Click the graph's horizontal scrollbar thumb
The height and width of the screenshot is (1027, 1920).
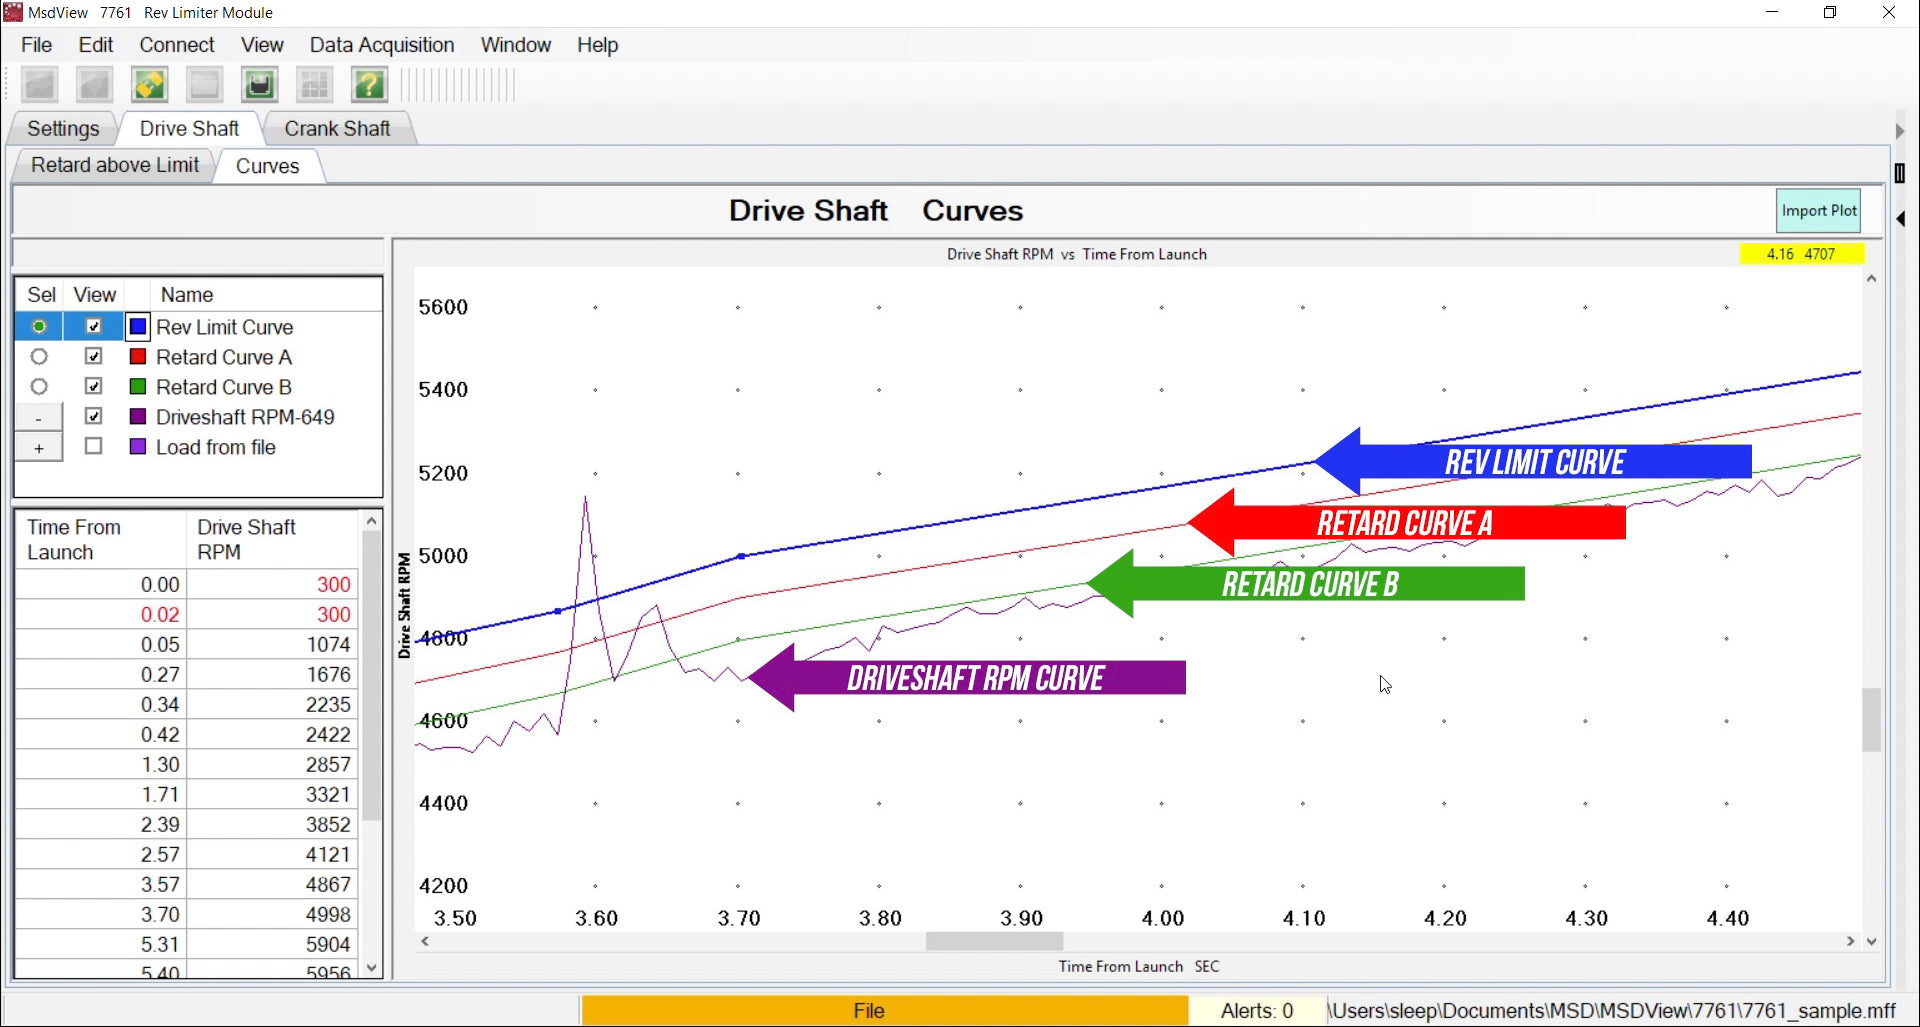pyautogui.click(x=994, y=941)
